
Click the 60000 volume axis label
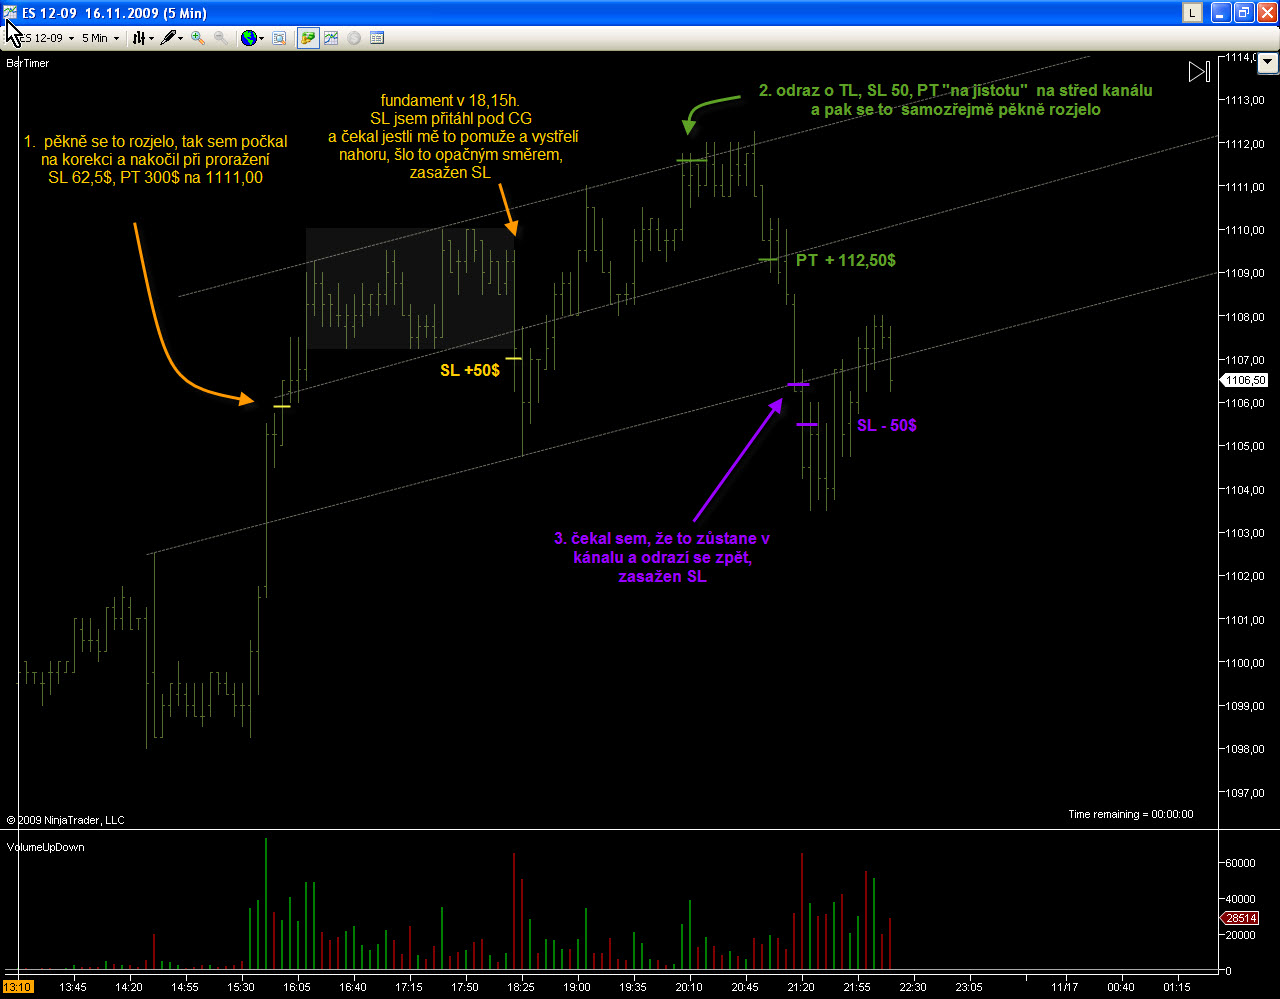click(1242, 862)
